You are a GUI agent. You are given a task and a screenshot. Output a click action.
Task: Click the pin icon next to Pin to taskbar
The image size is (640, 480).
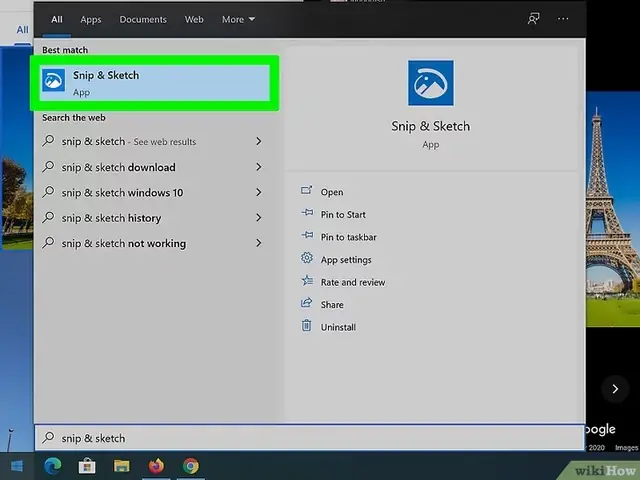[x=307, y=235]
